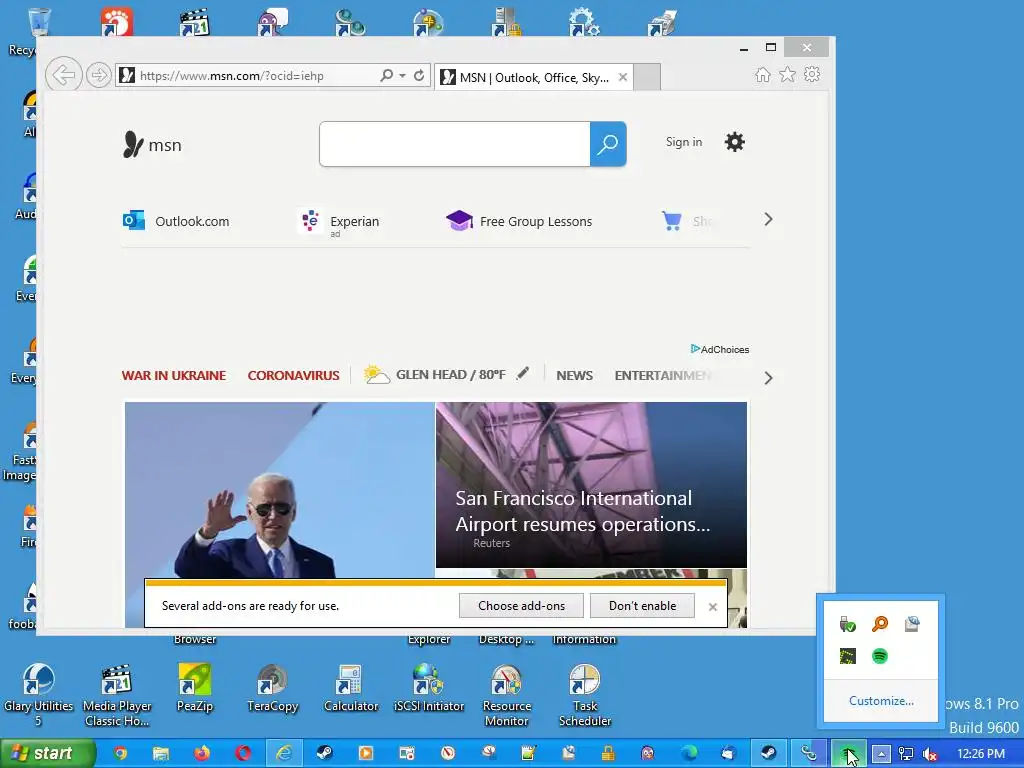
Task: Click the network tray icon
Action: point(906,754)
